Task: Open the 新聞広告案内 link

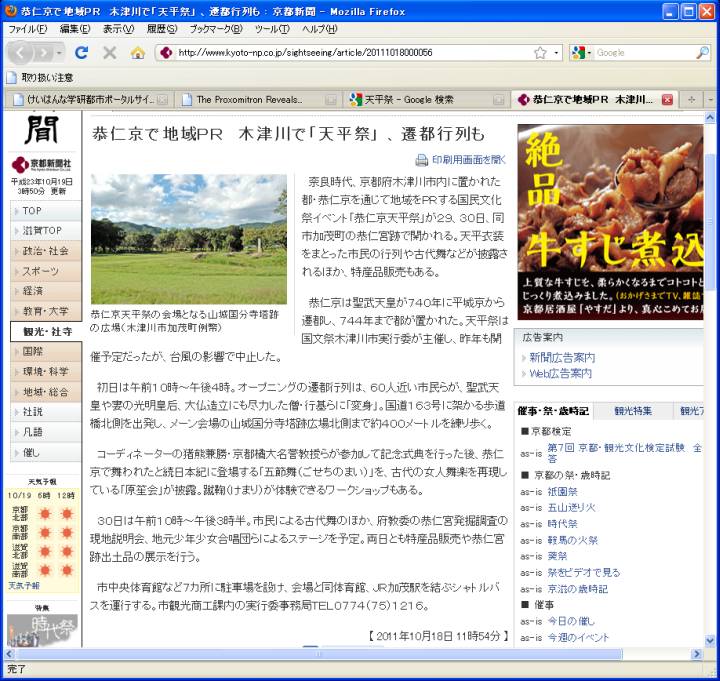Action: click(x=562, y=357)
